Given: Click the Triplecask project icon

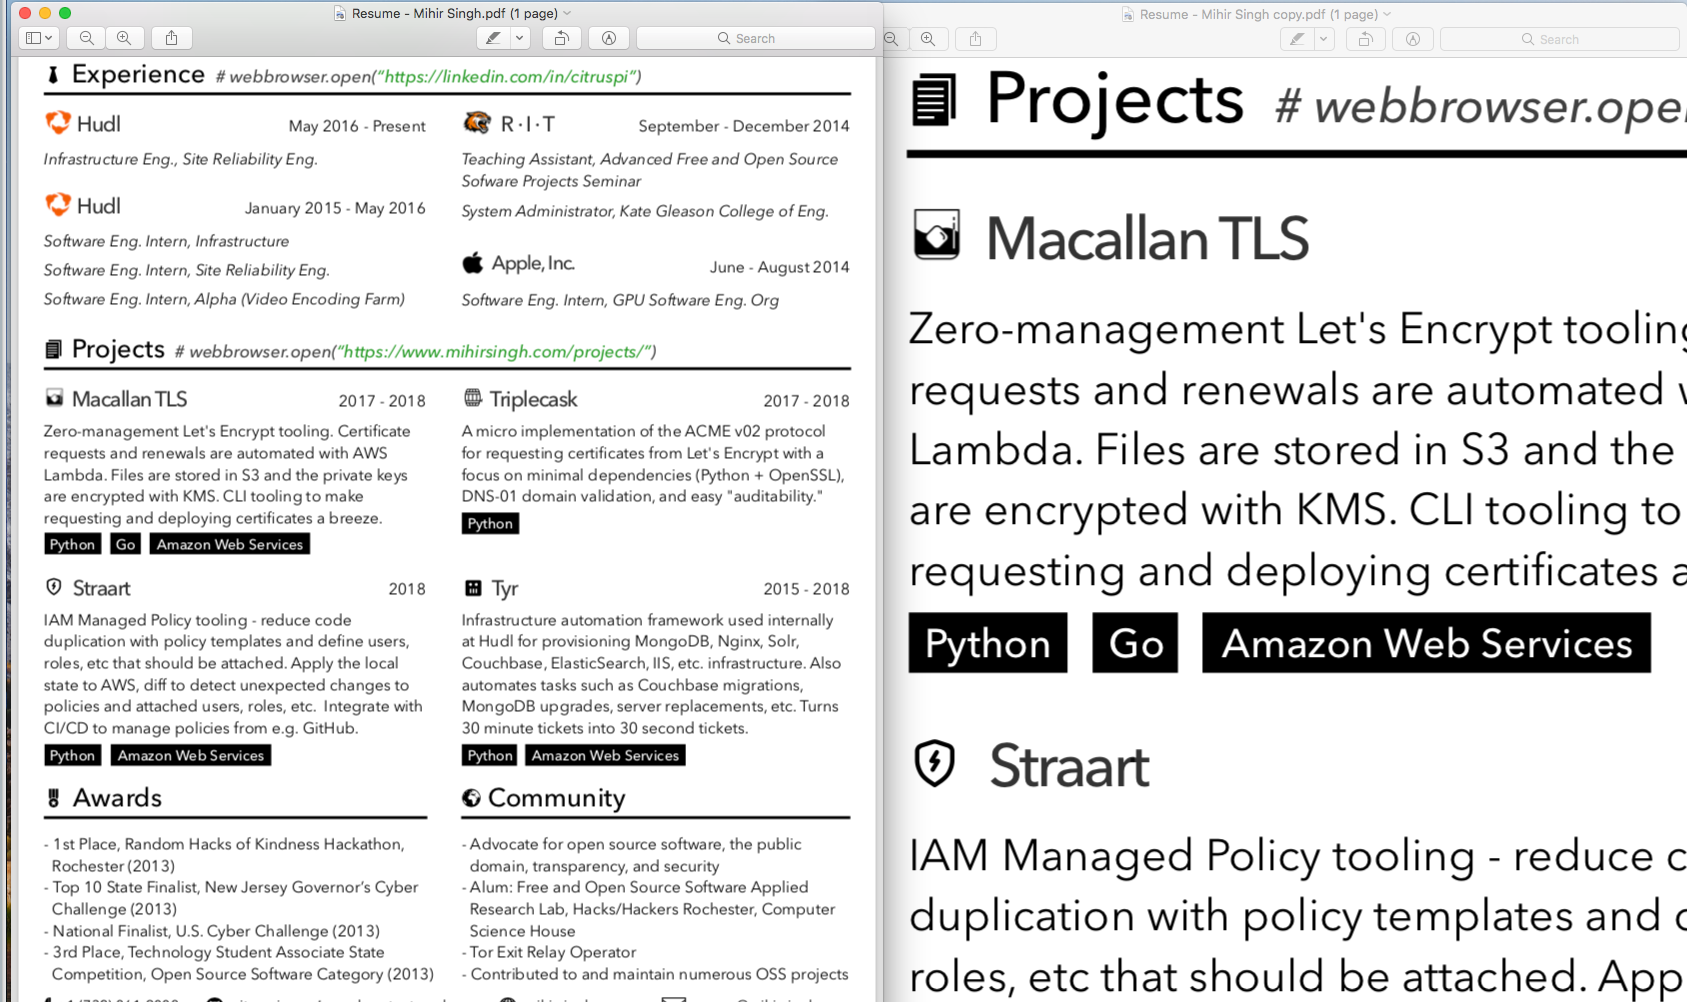Looking at the screenshot, I should 473,397.
